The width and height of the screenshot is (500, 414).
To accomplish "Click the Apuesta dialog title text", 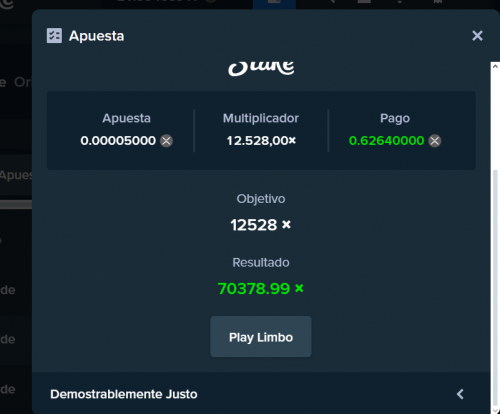I will click(96, 36).
